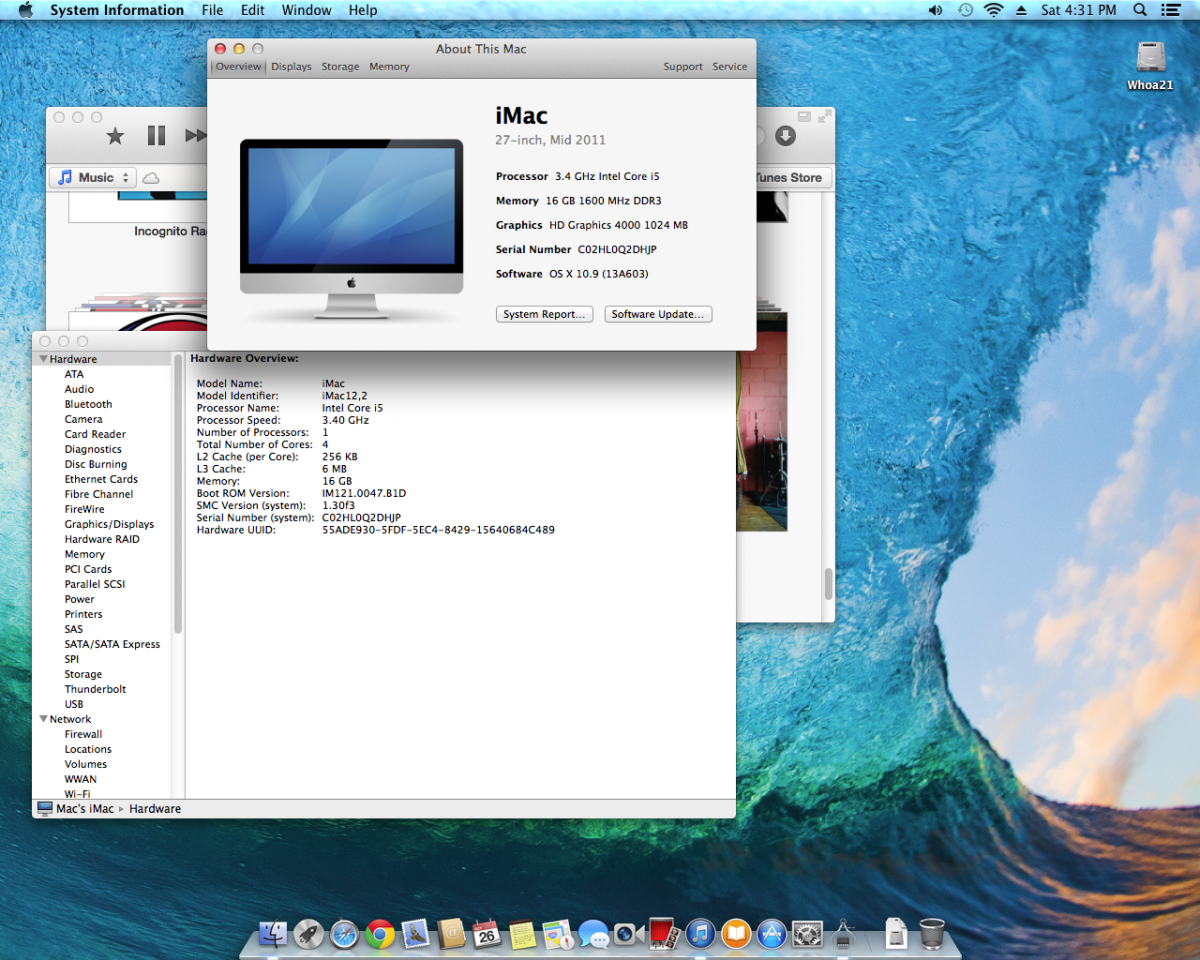The height and width of the screenshot is (960, 1200).
Task: Open Google Chrome from the dock
Action: 379,934
